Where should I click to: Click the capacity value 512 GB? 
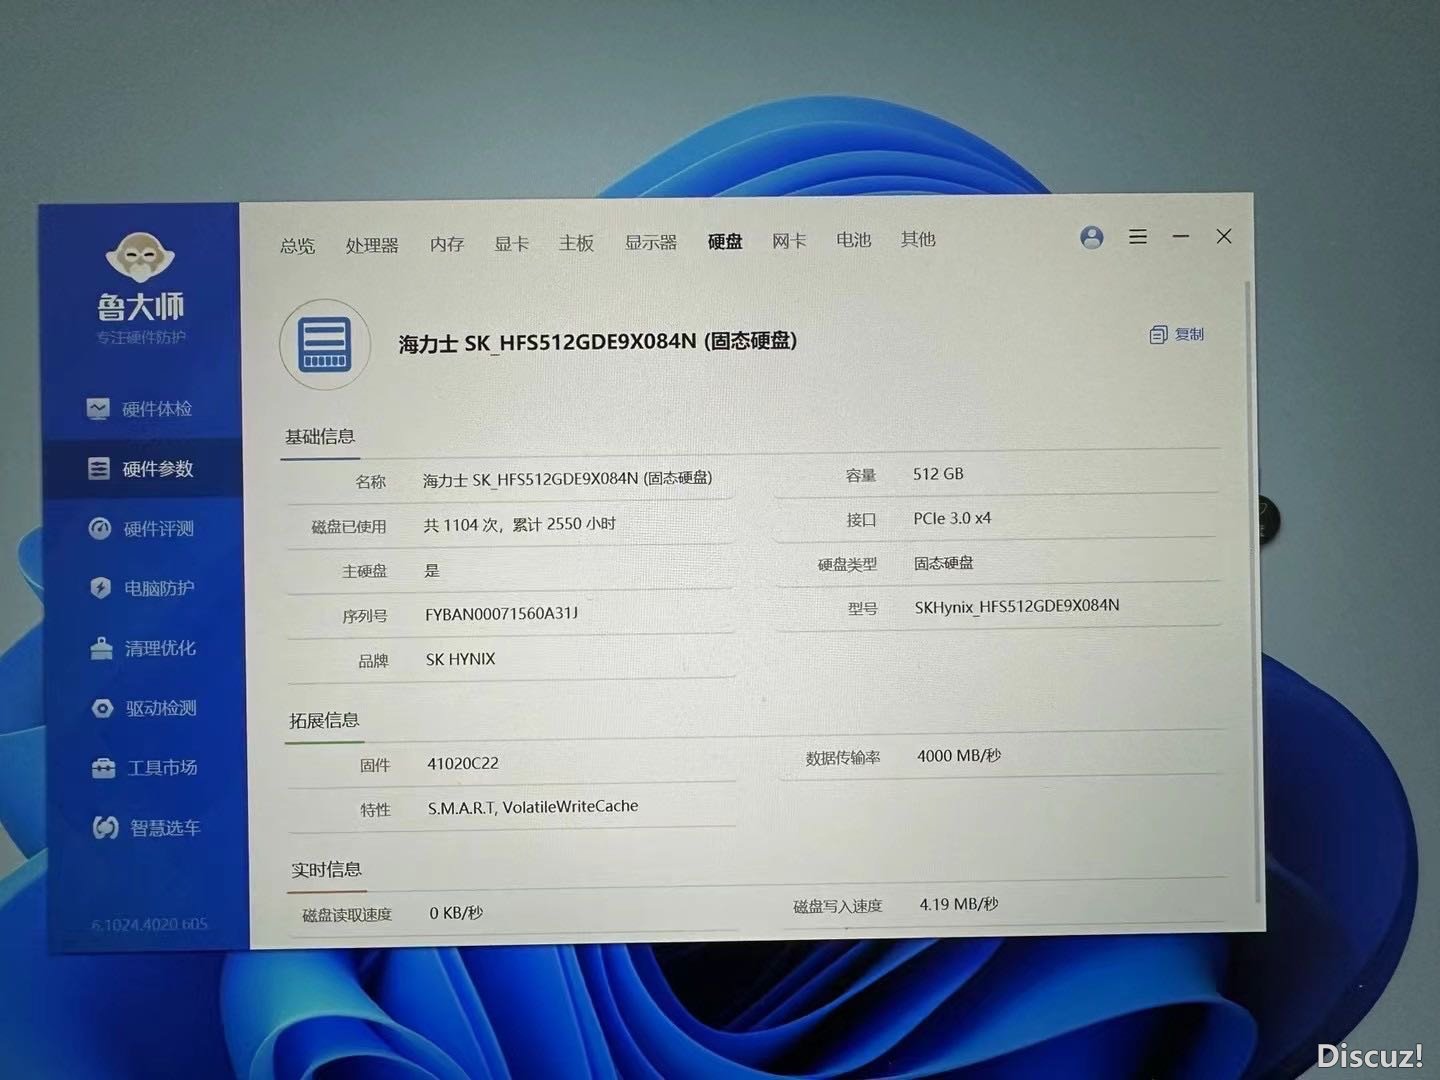pyautogui.click(x=938, y=474)
